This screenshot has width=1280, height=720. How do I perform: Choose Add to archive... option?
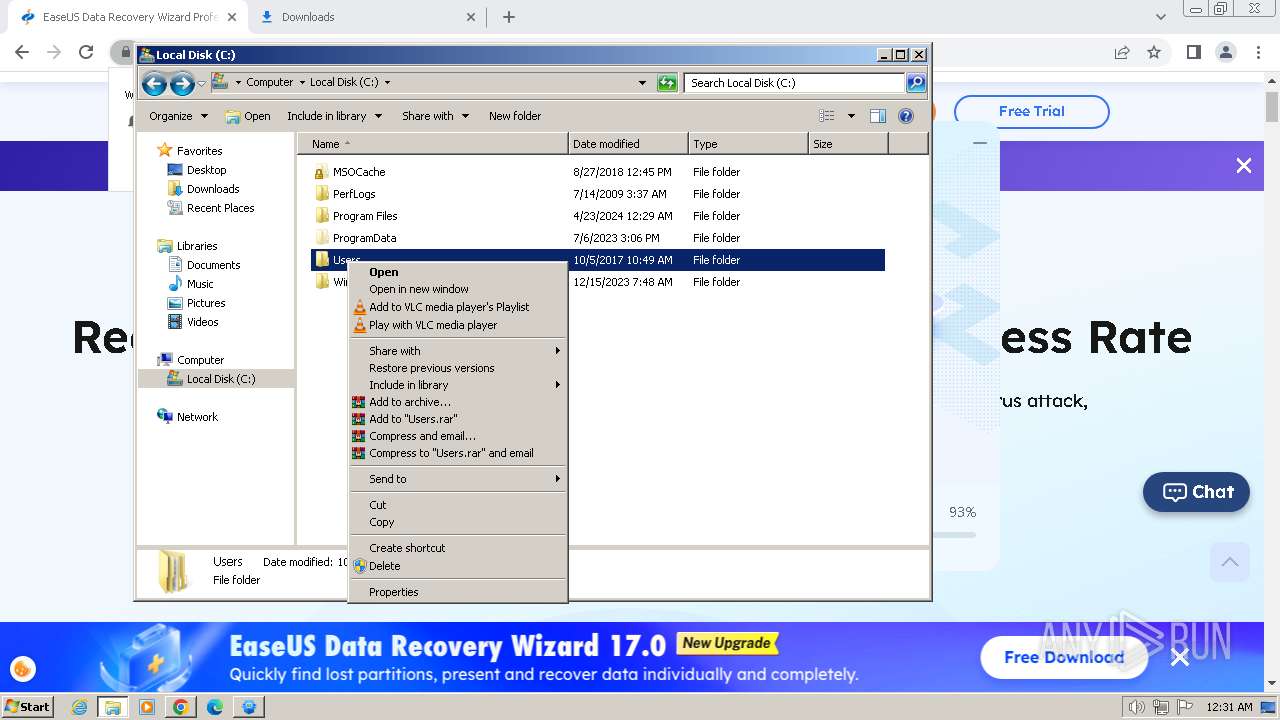(458, 402)
